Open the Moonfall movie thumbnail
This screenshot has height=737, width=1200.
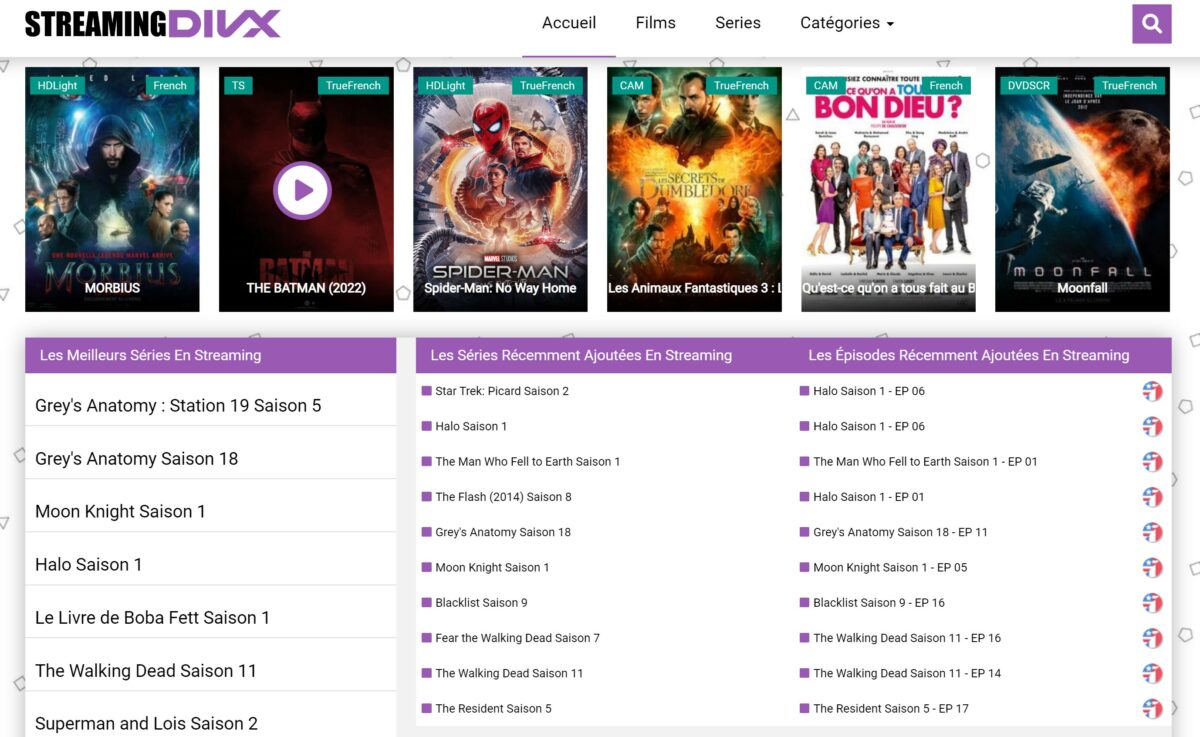[x=1082, y=189]
